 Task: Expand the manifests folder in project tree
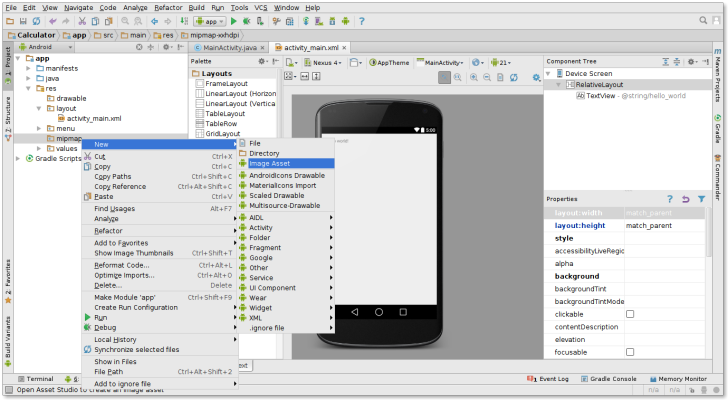pyautogui.click(x=28, y=68)
